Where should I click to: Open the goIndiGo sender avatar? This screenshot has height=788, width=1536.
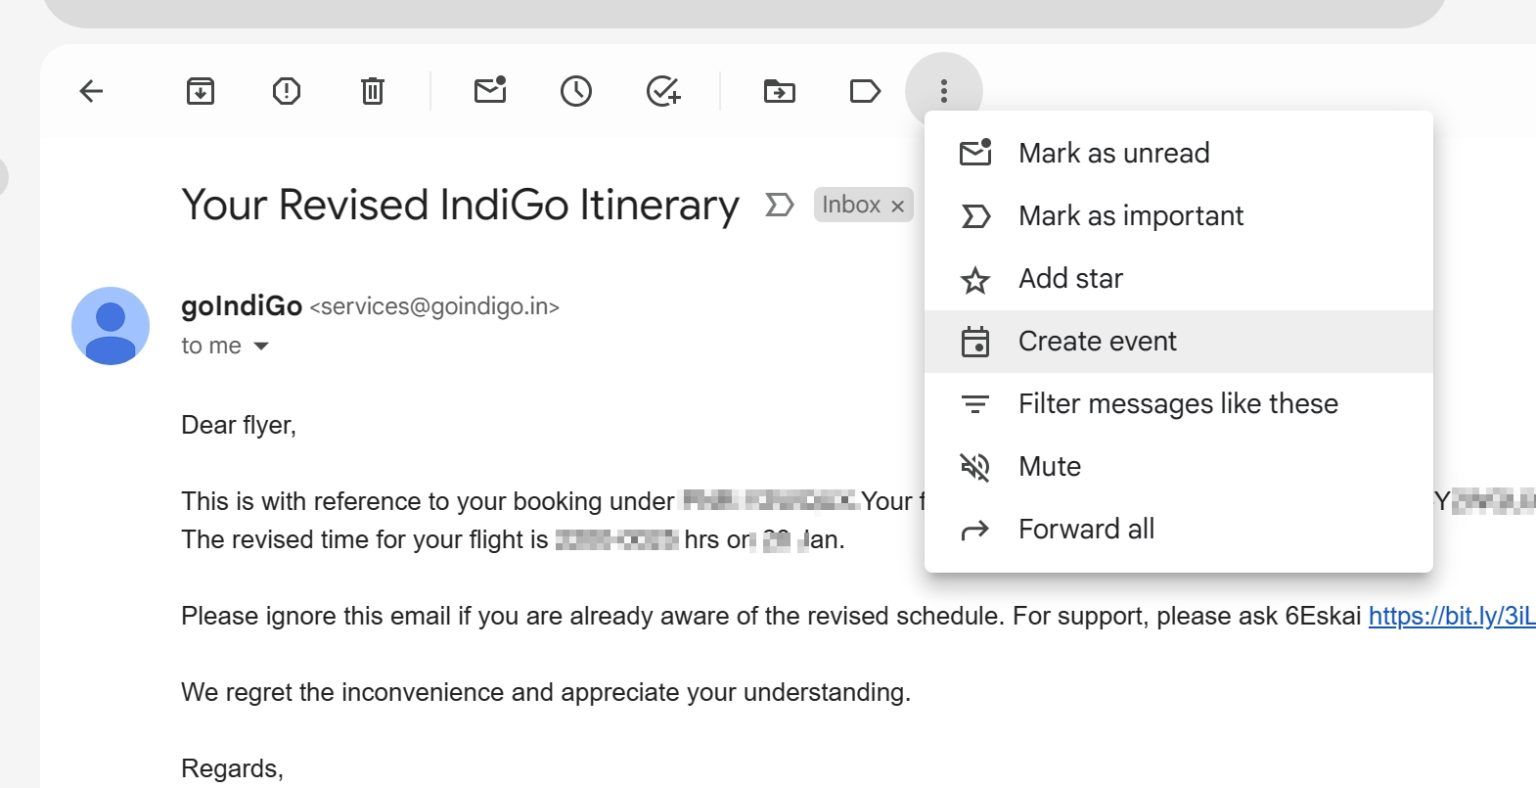click(110, 326)
